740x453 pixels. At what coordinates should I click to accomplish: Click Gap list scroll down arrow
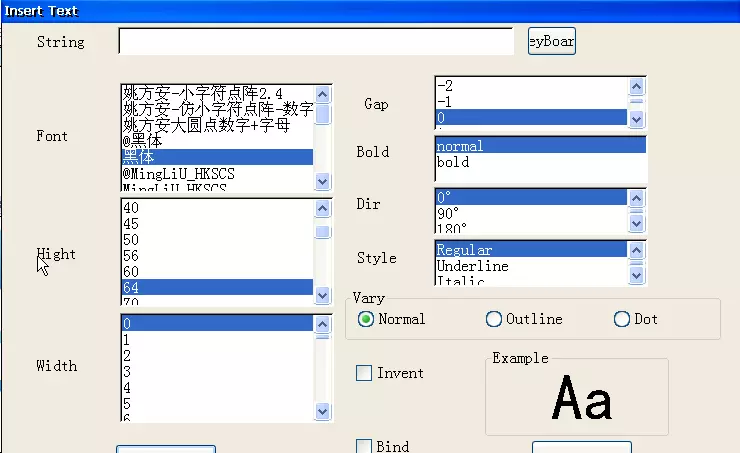[637, 119]
